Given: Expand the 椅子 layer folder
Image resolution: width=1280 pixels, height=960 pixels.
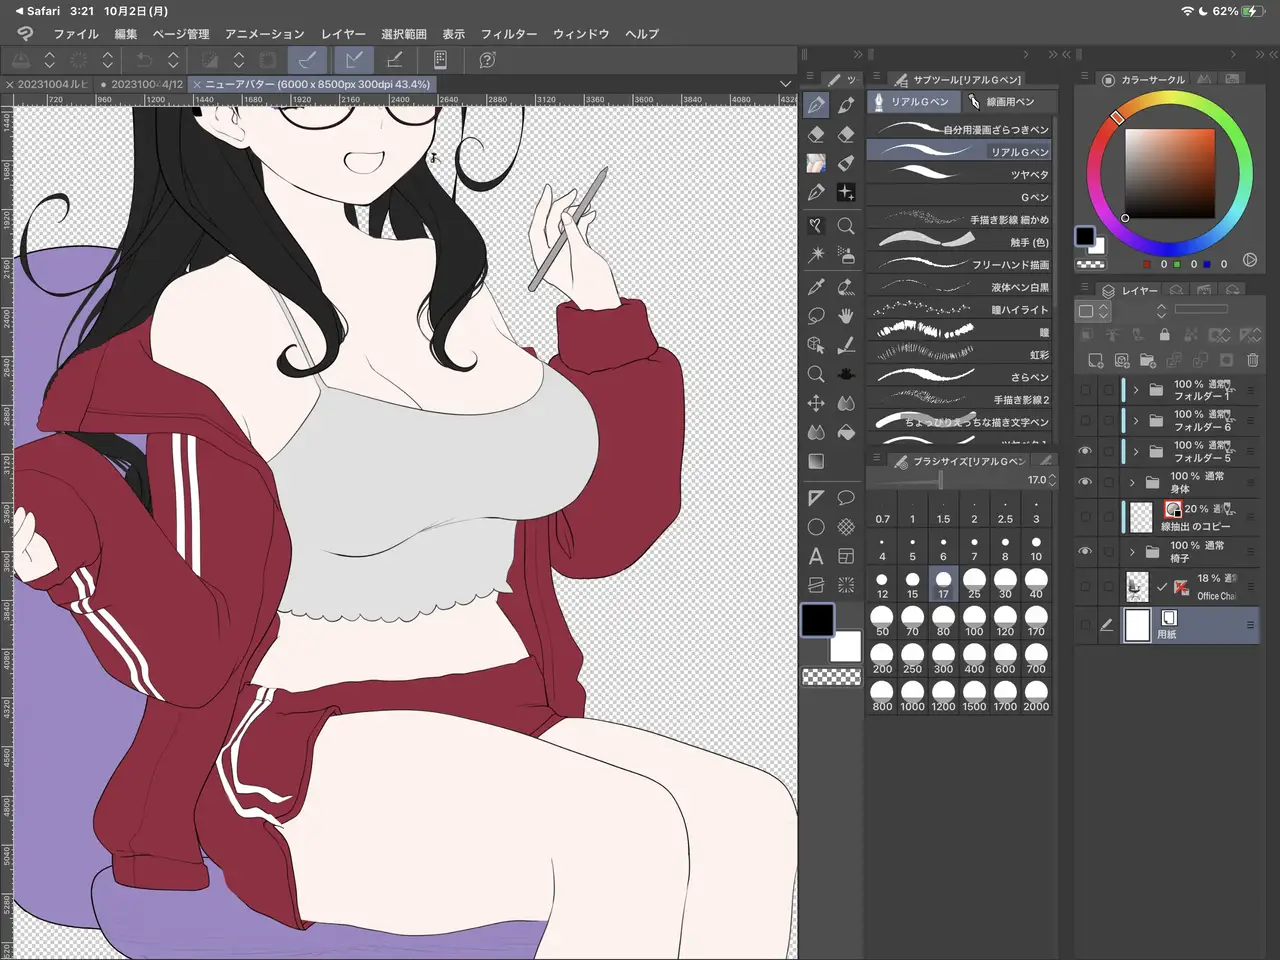Looking at the screenshot, I should [1133, 552].
